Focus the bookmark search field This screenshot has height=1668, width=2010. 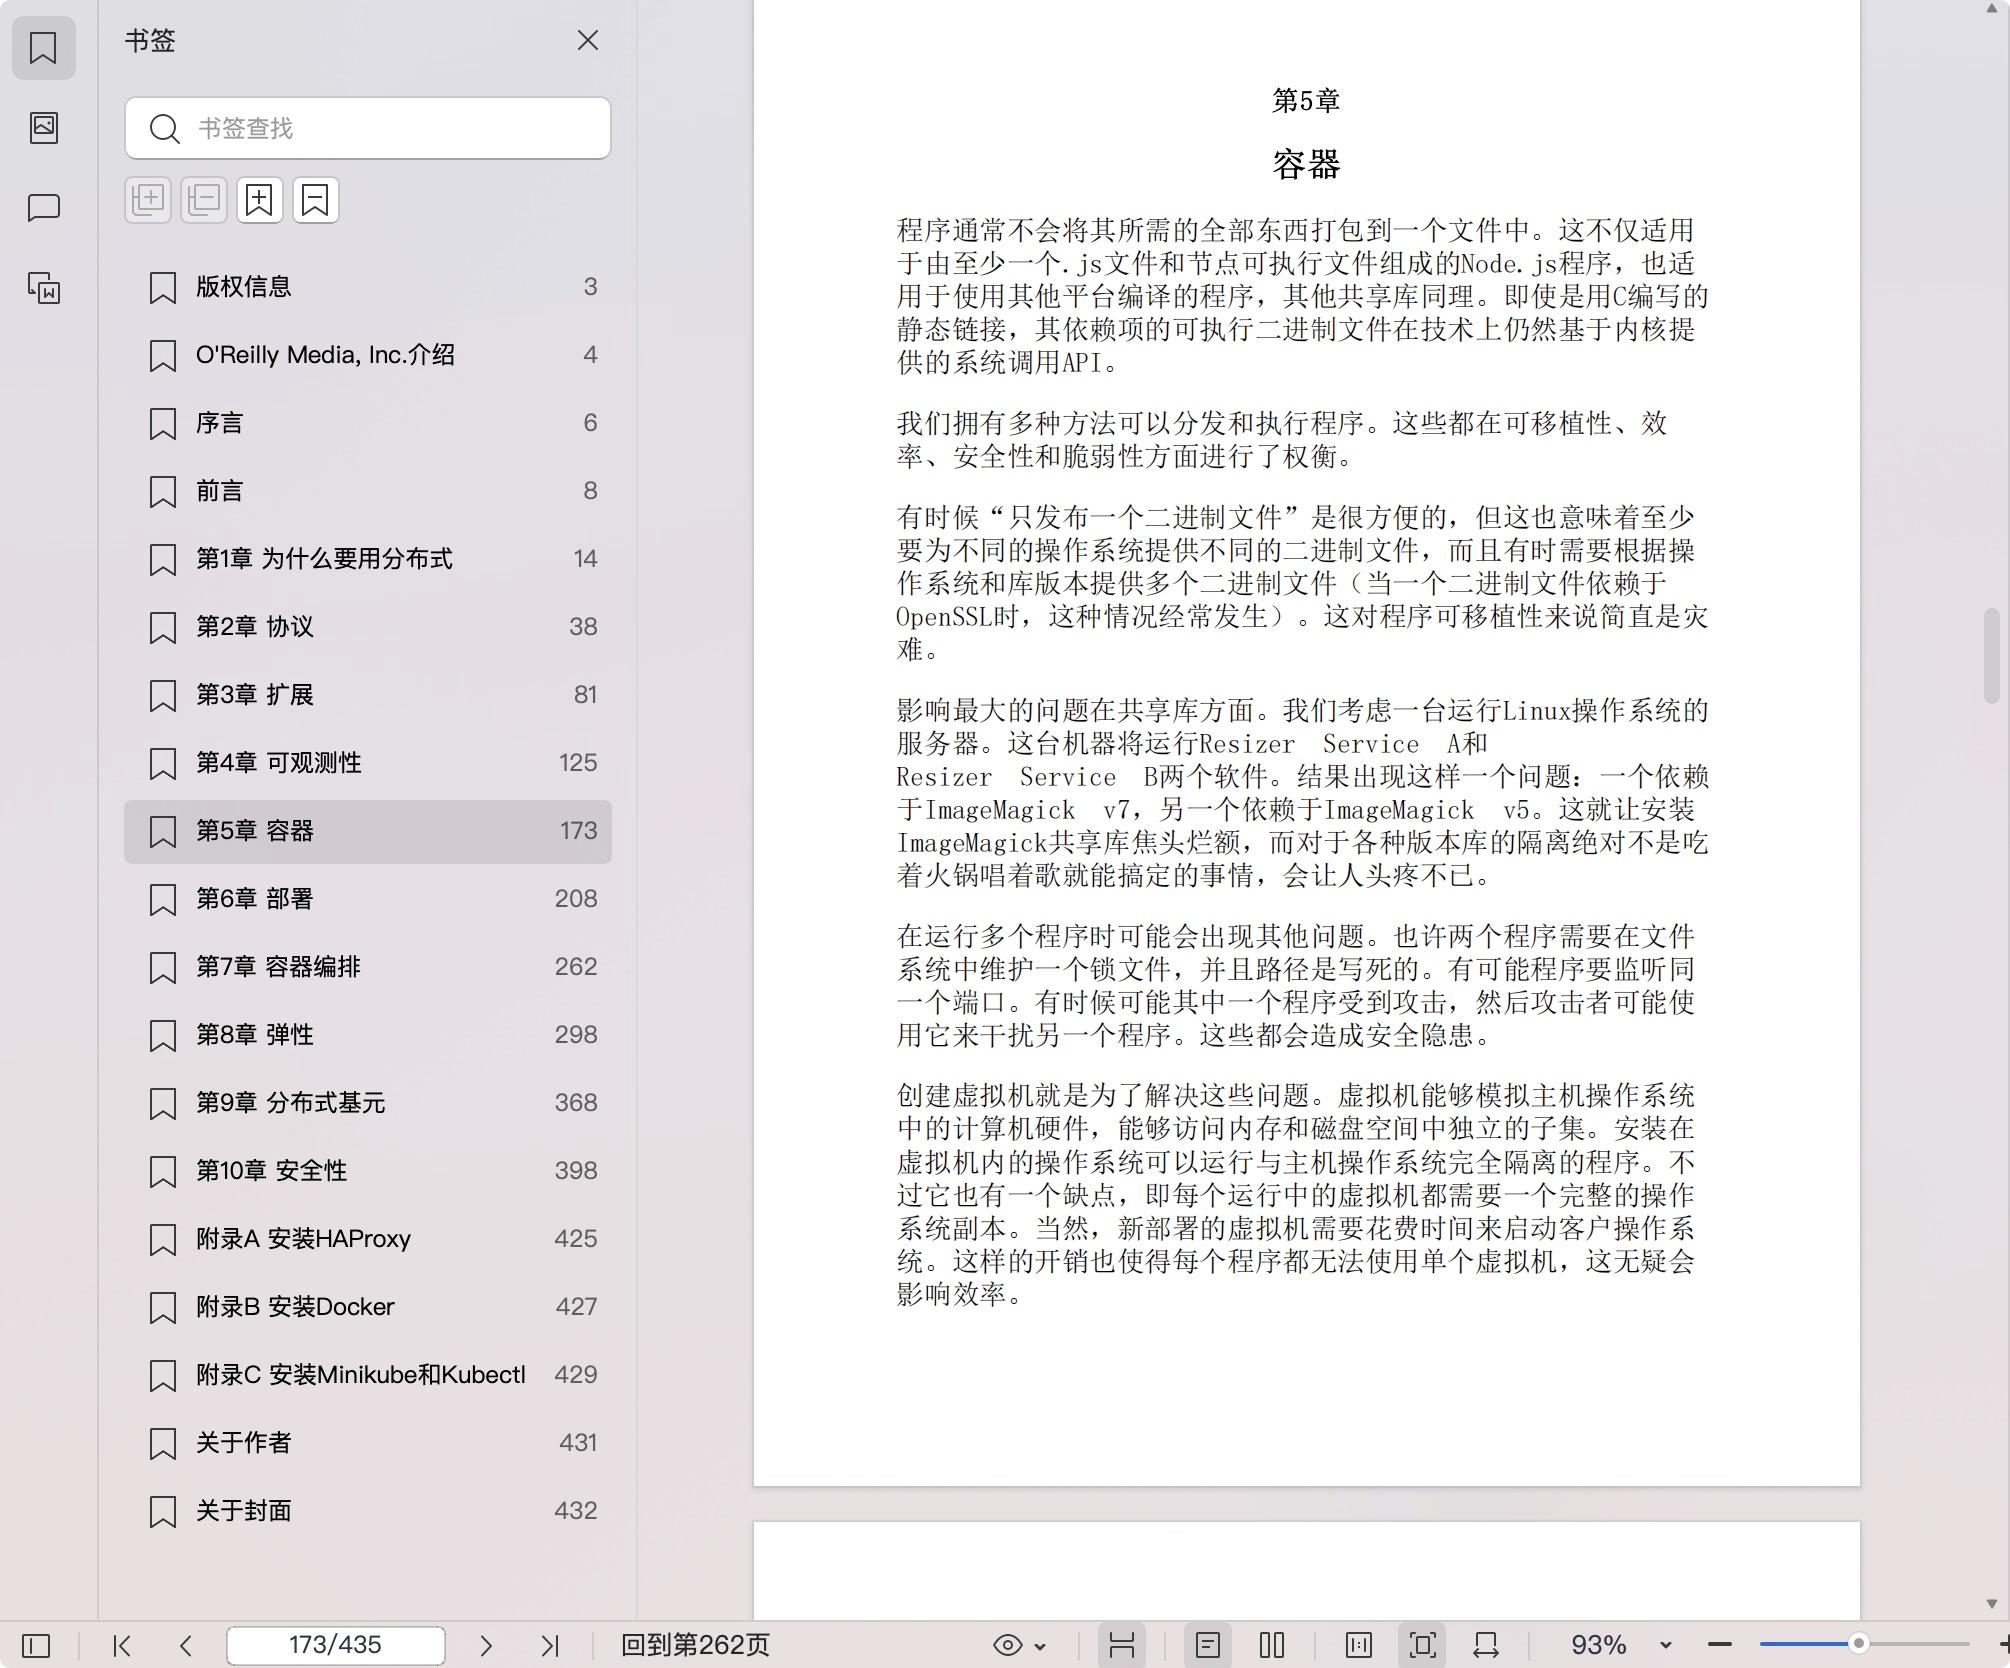pos(368,128)
